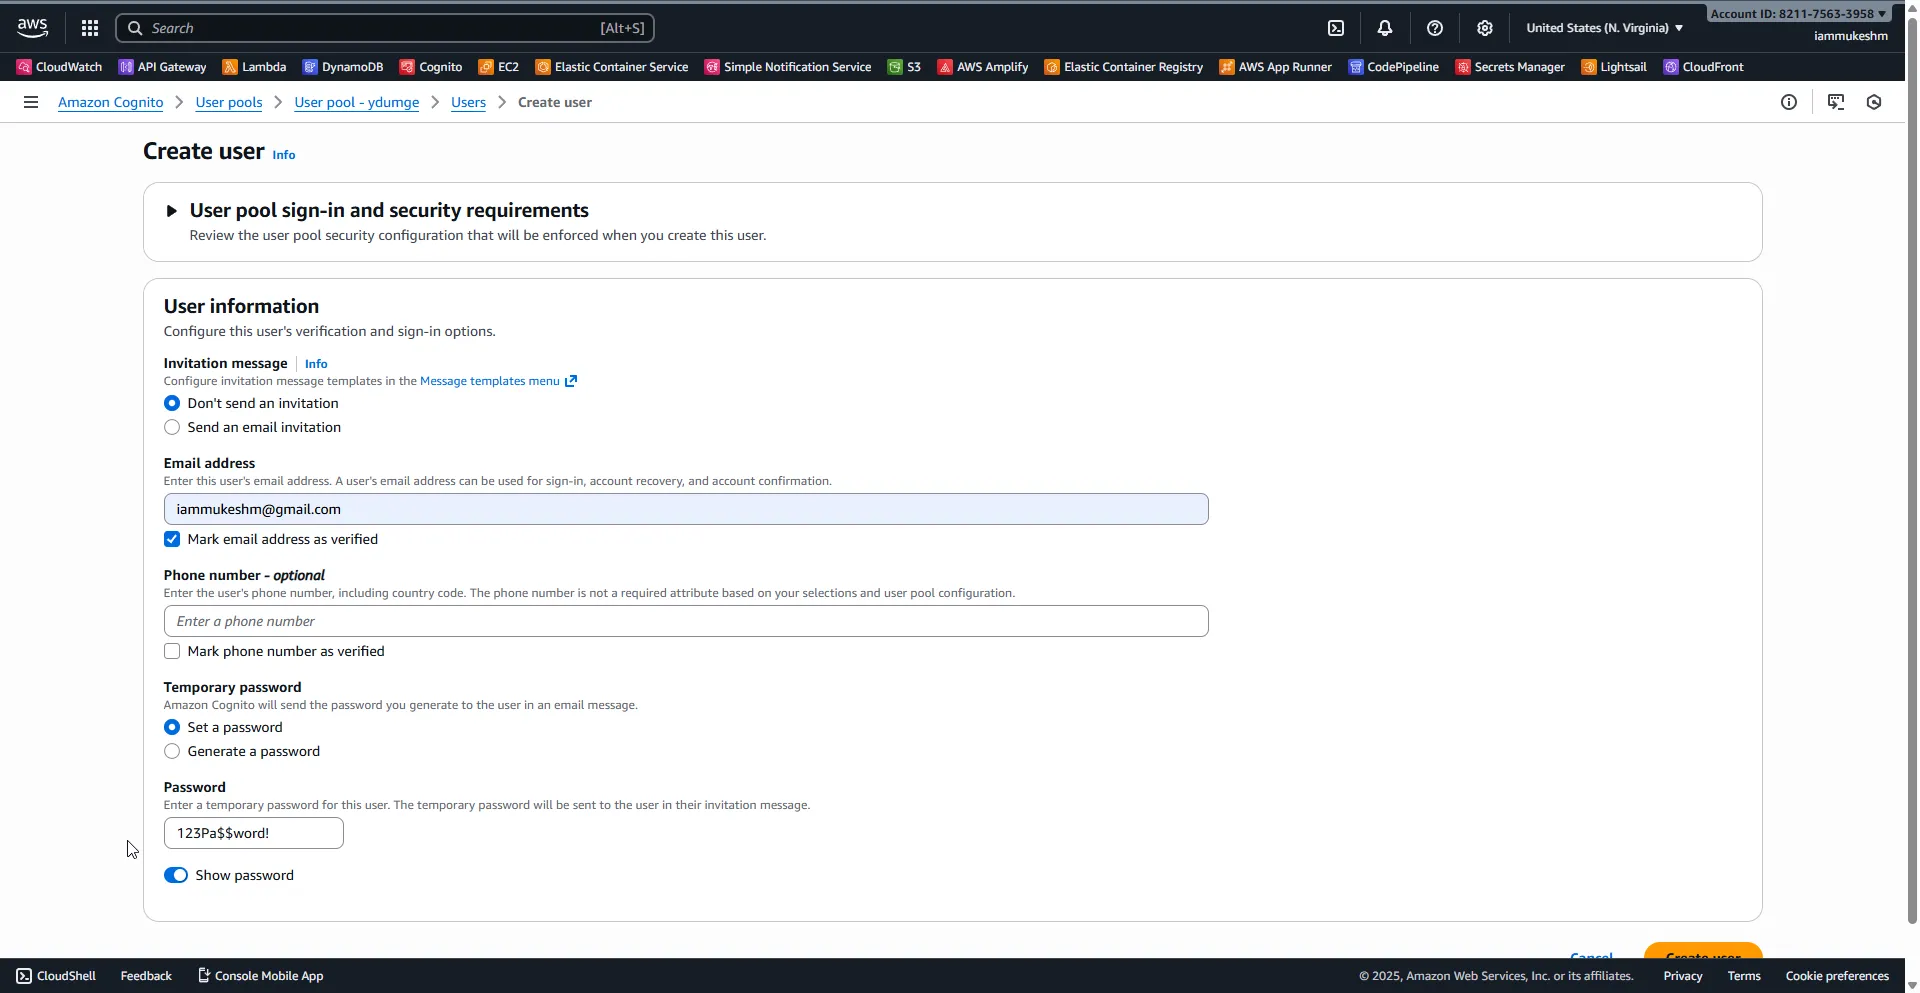Open Console Mobile App from bottom bar

coord(259,975)
